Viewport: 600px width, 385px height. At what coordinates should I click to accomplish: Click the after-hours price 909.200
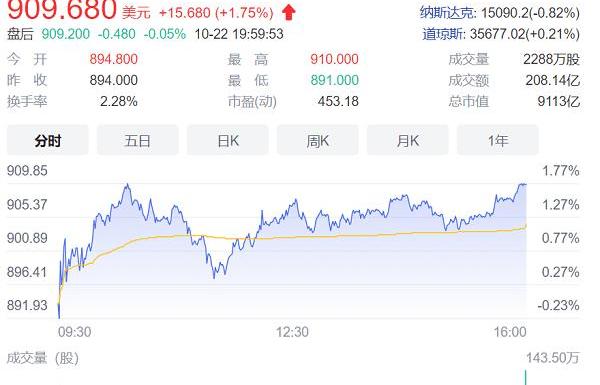coord(65,34)
